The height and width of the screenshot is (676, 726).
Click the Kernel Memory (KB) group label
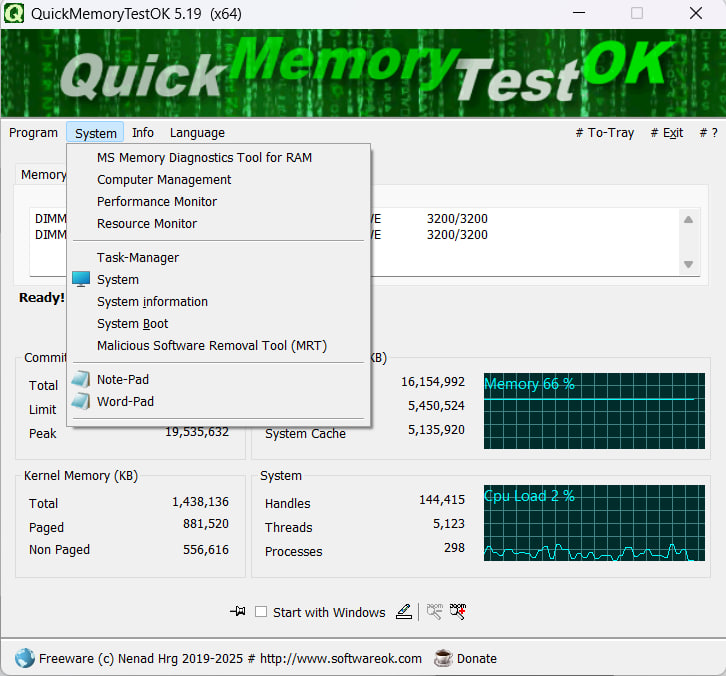tap(81, 476)
